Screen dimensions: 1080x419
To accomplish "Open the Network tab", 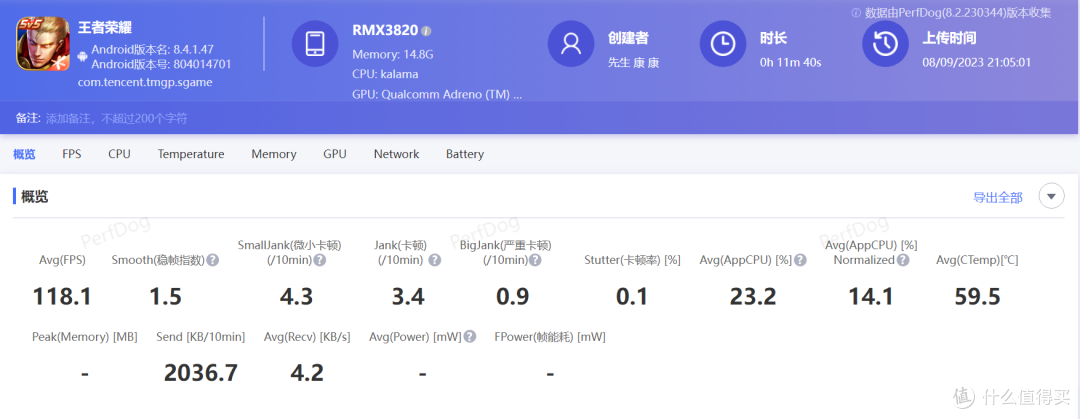I will tap(396, 154).
